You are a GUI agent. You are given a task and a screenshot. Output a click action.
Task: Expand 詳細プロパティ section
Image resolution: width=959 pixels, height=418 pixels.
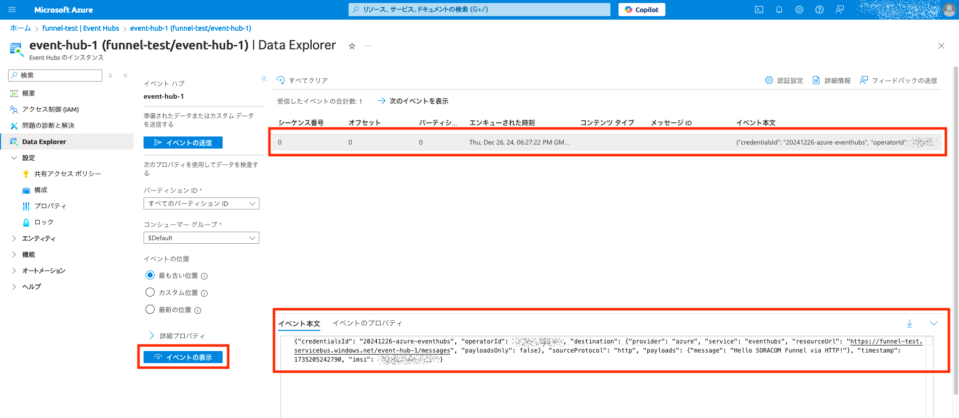[x=177, y=335]
